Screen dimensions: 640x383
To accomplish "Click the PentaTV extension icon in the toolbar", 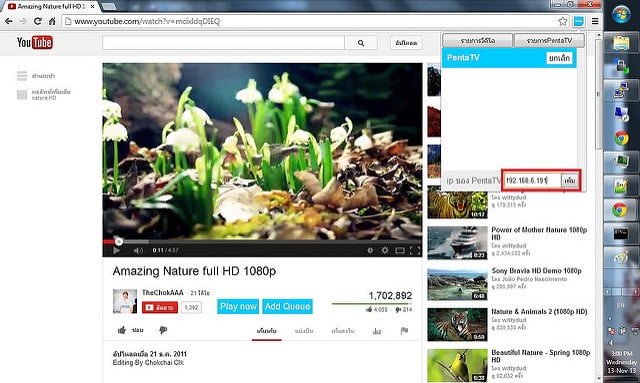I will pos(578,21).
